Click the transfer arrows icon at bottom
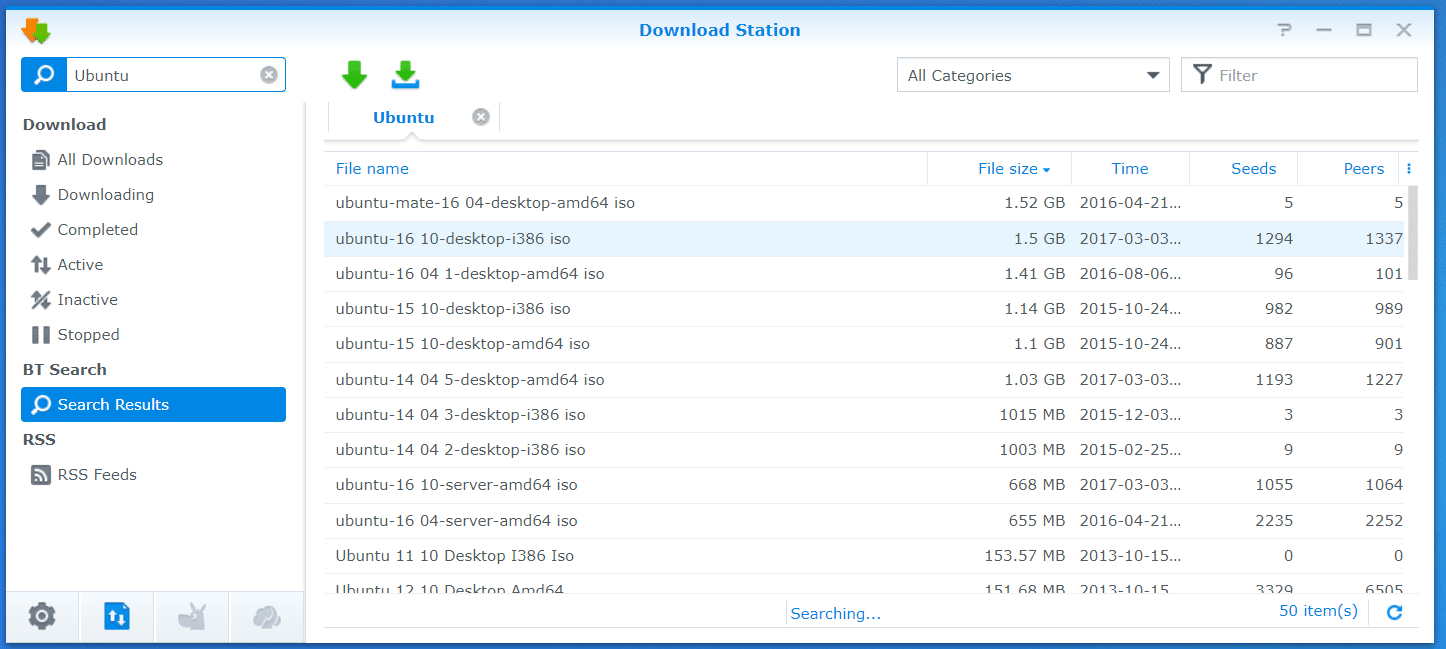 coord(117,617)
